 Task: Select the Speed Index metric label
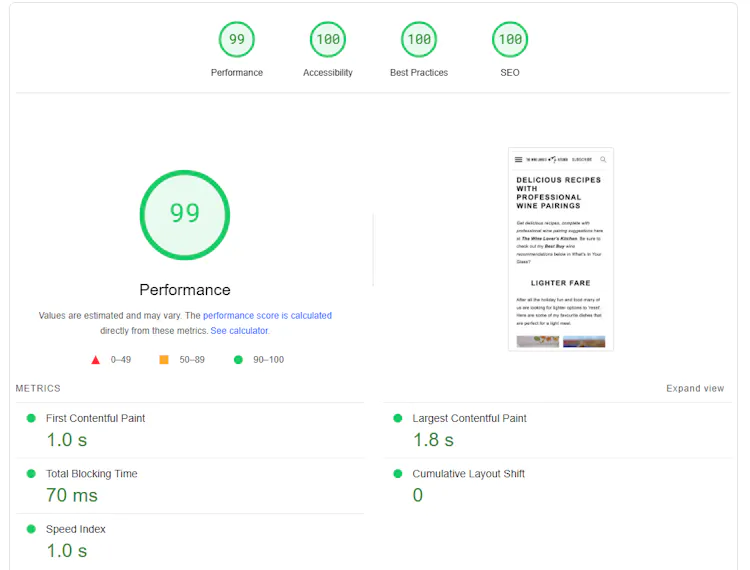[76, 529]
